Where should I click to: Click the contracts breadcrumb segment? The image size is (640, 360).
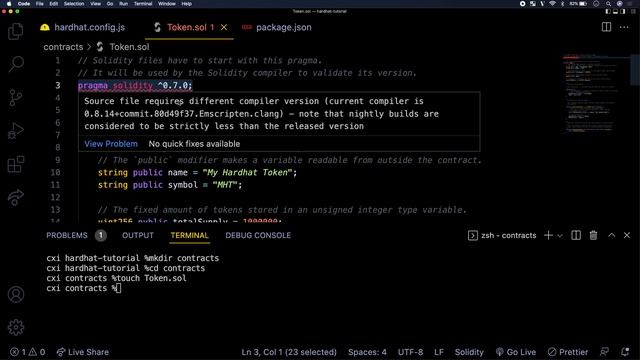tap(63, 47)
